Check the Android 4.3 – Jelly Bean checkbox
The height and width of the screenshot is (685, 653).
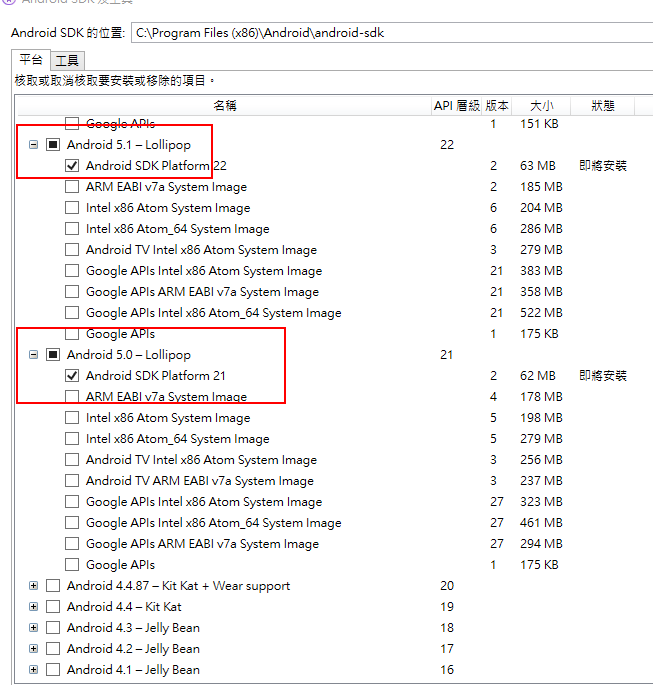(53, 627)
